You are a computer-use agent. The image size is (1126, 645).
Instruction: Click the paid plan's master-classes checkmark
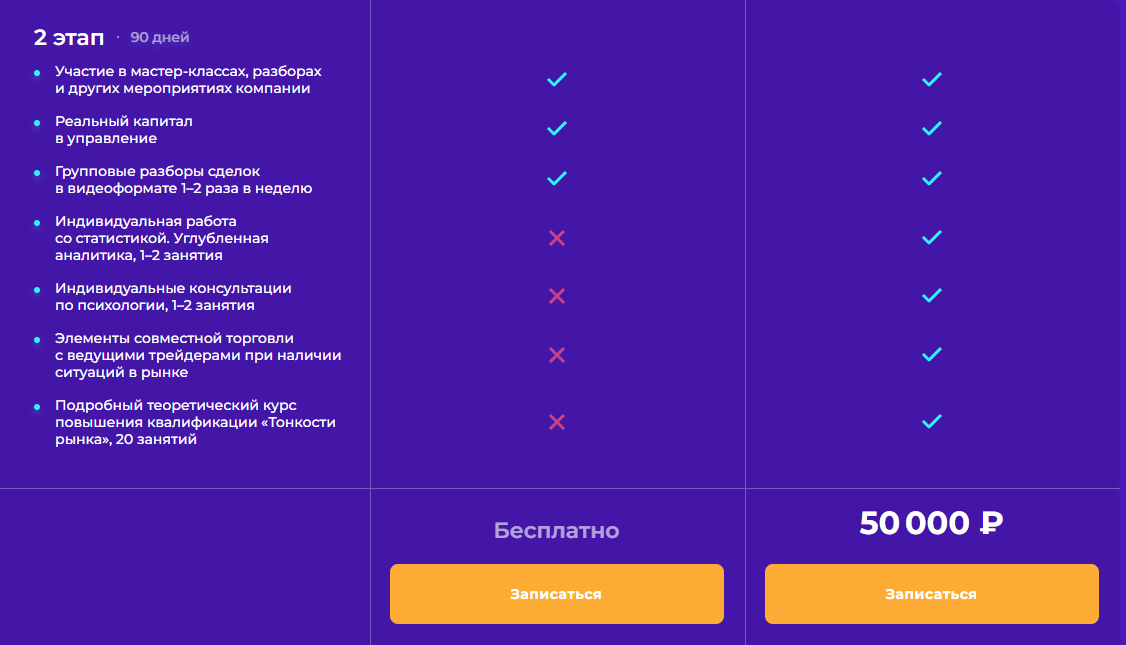click(x=932, y=79)
